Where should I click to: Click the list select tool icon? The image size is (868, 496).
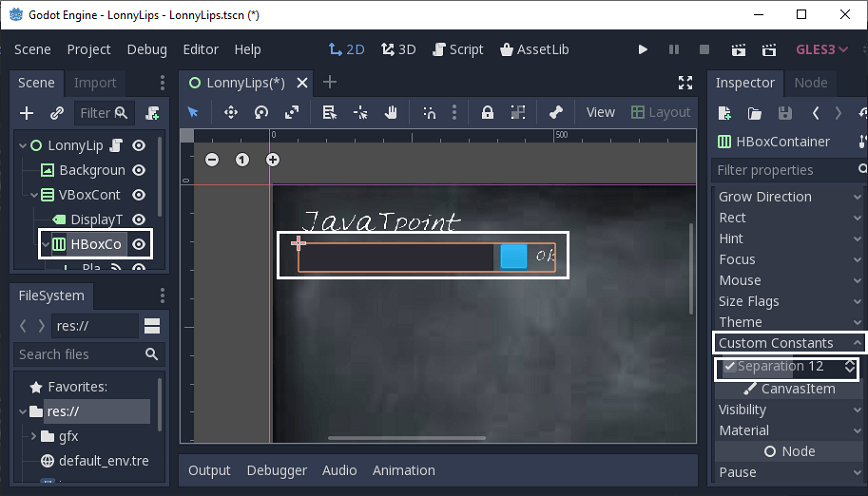tap(330, 112)
